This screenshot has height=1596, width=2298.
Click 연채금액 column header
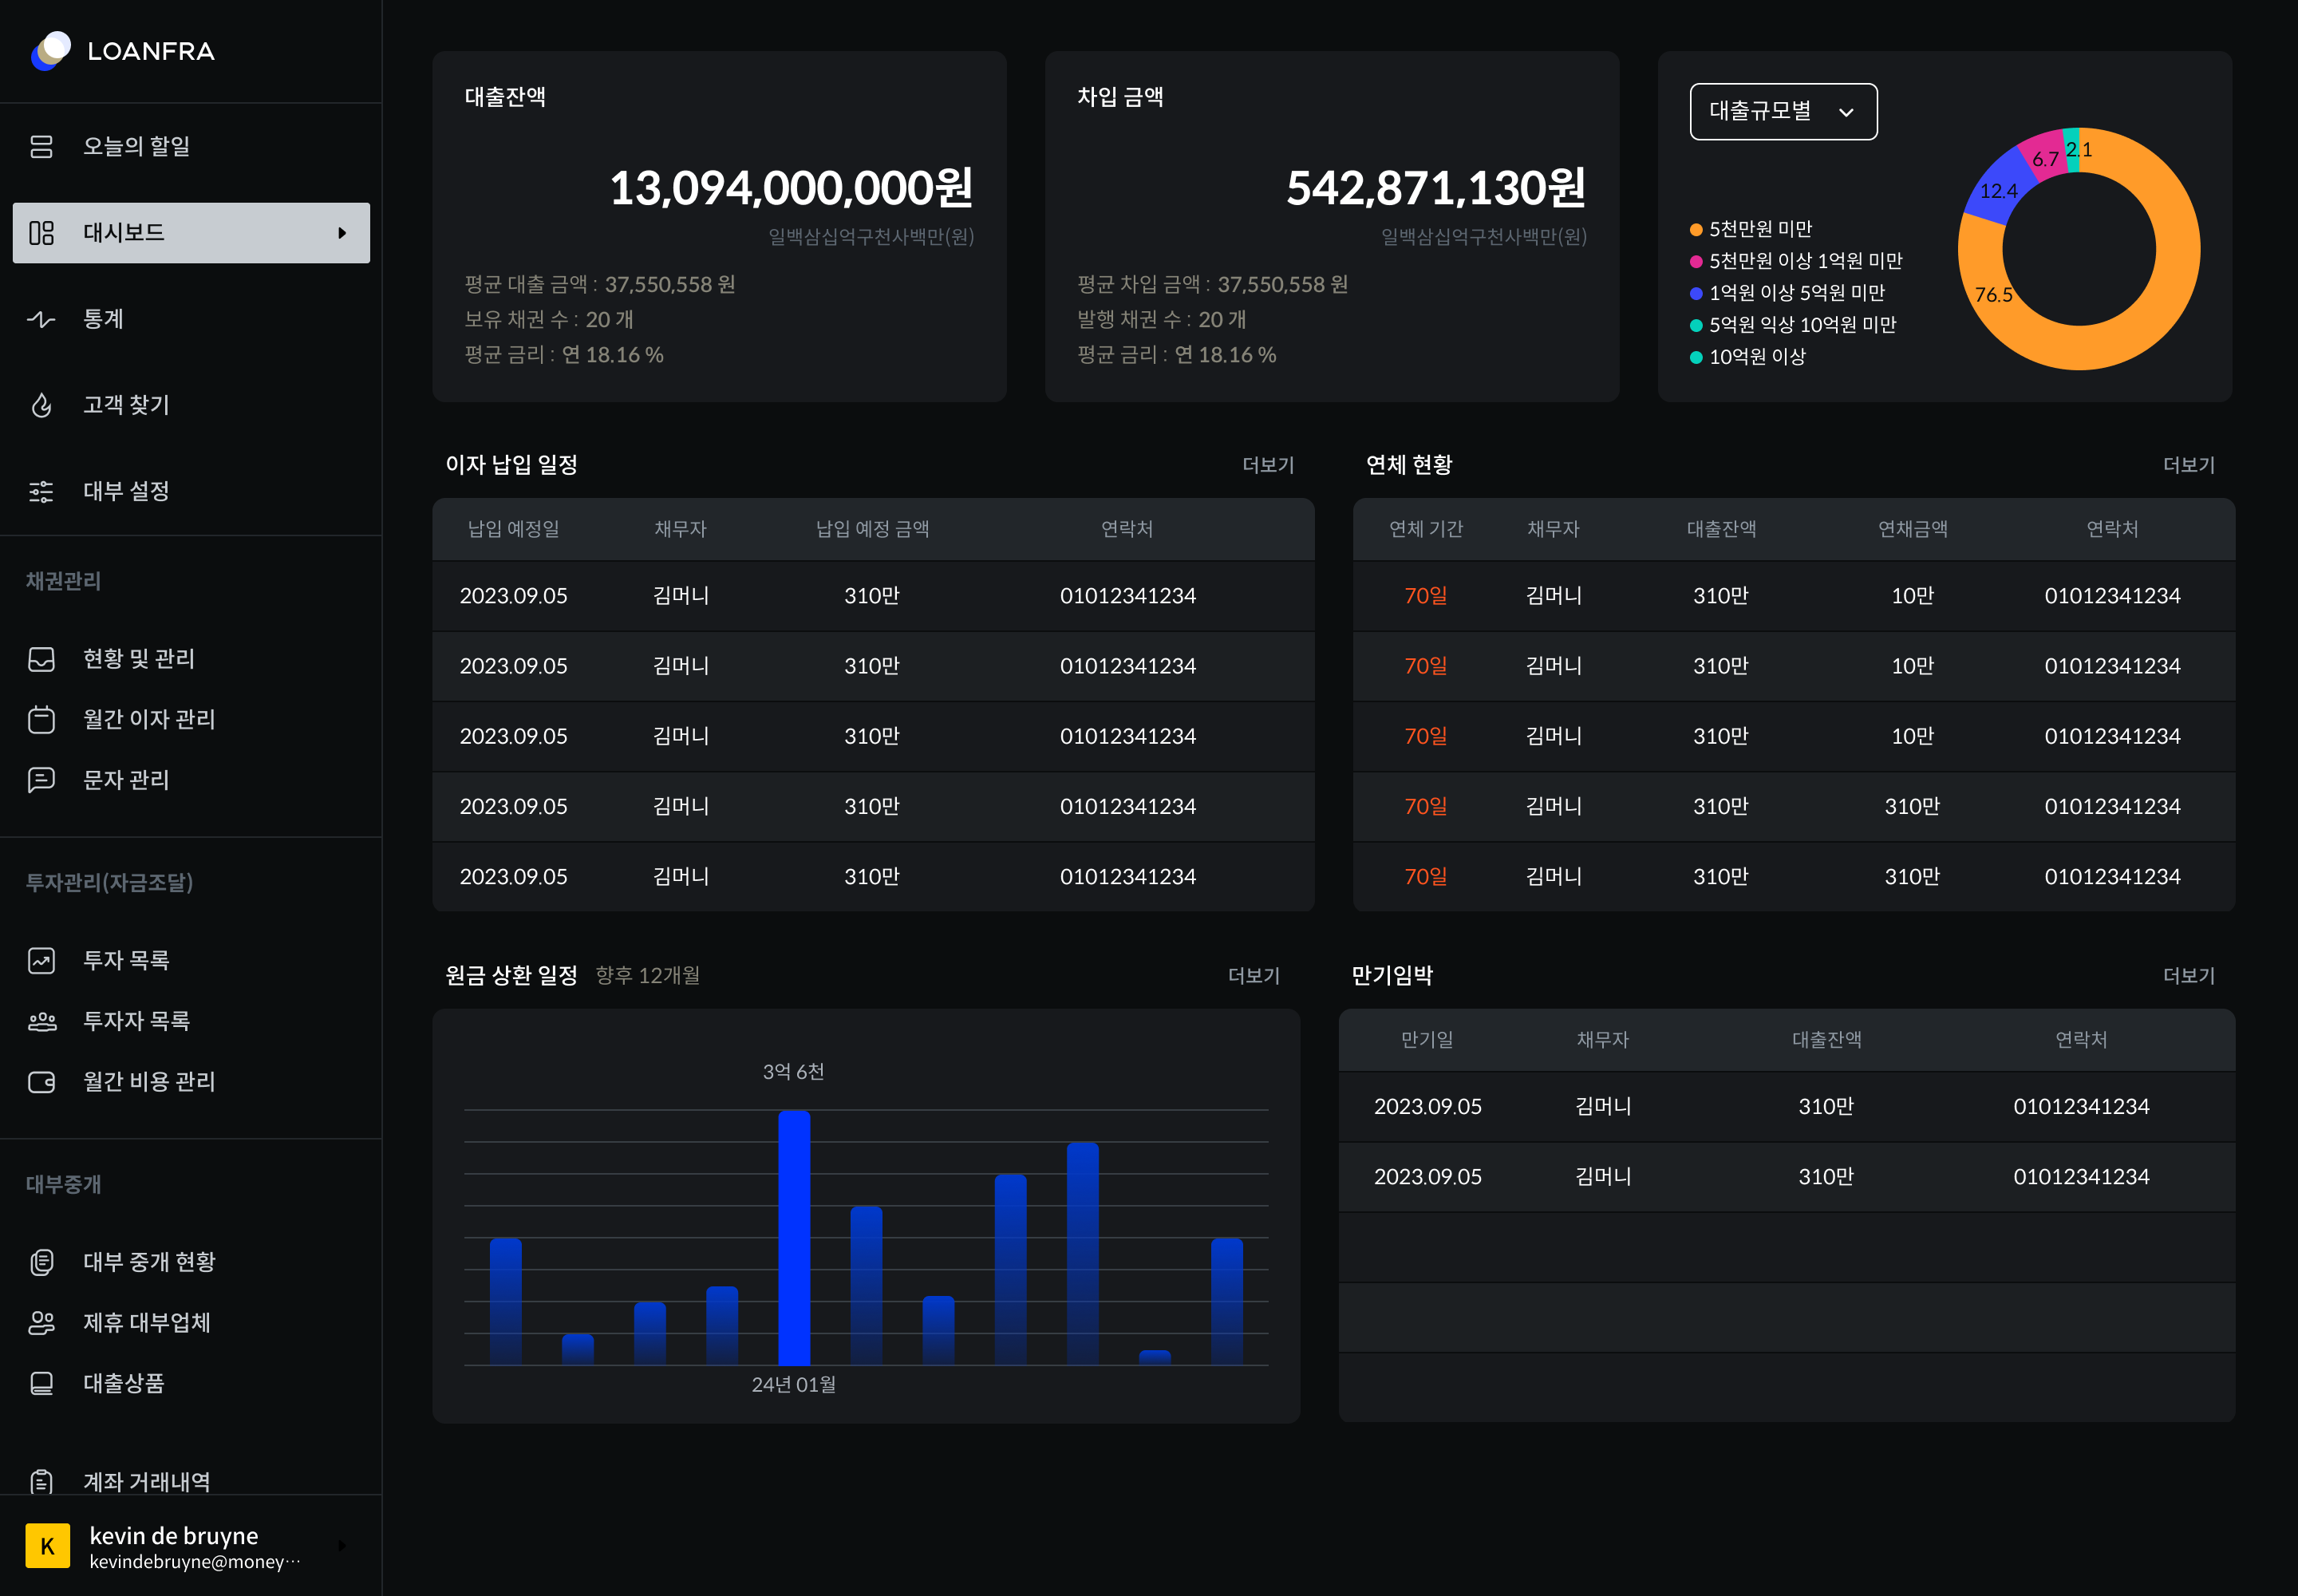point(1912,529)
